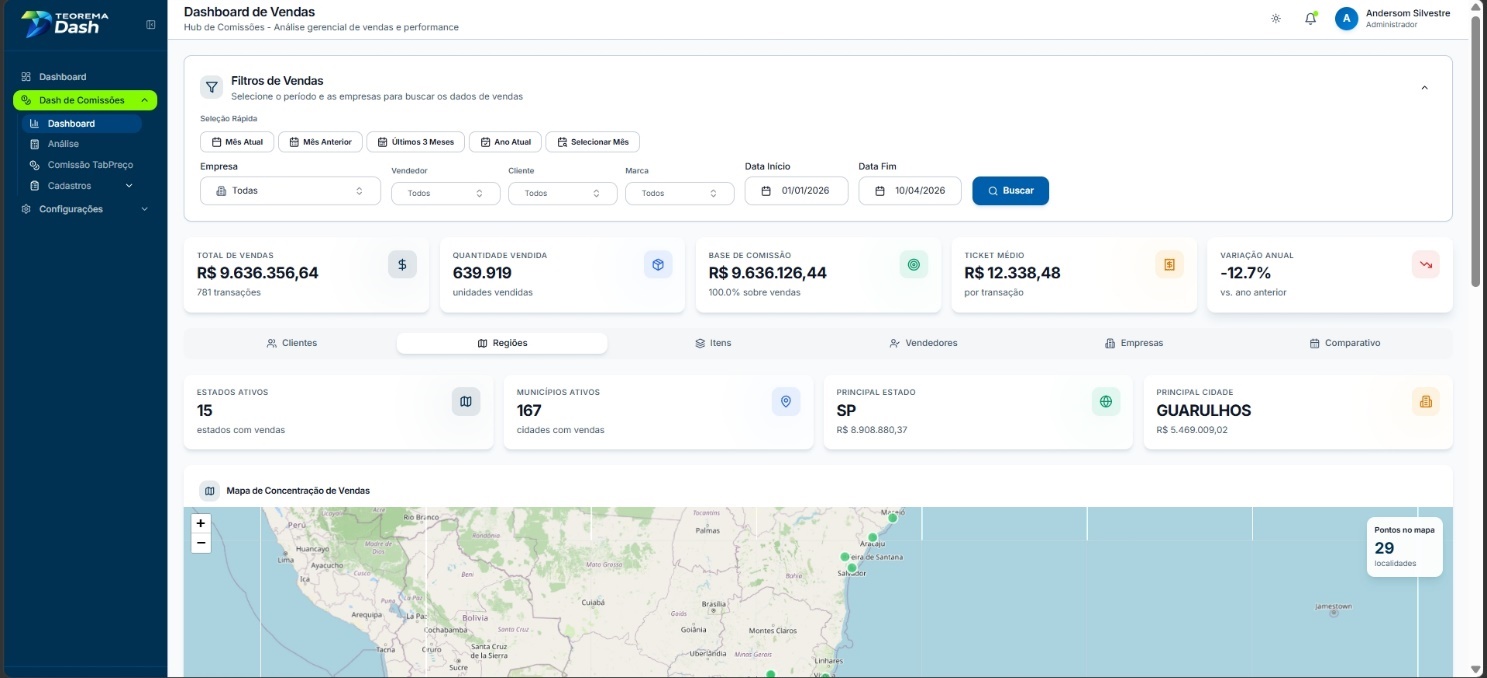This screenshot has height=678, width=1487.
Task: Click the dollar icon in Total de Vendas
Action: pyautogui.click(x=402, y=264)
